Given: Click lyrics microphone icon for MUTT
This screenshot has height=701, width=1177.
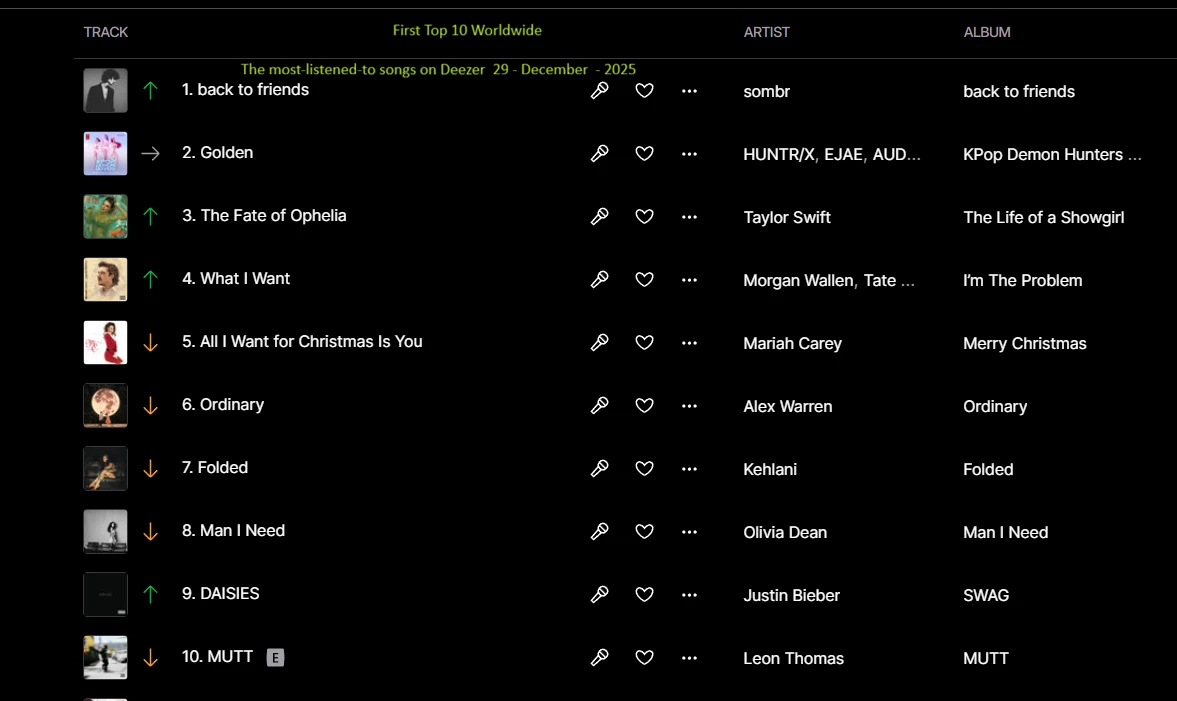Looking at the screenshot, I should pyautogui.click(x=600, y=658).
